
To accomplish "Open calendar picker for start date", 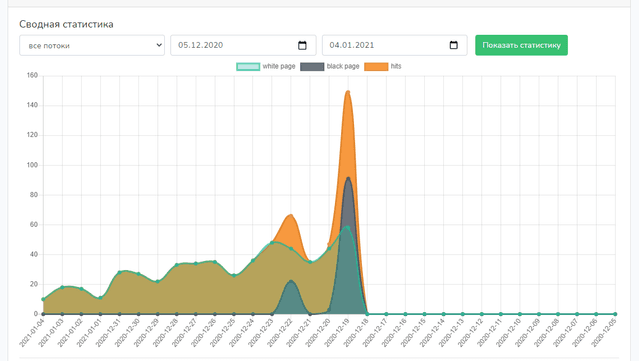I will [x=302, y=45].
